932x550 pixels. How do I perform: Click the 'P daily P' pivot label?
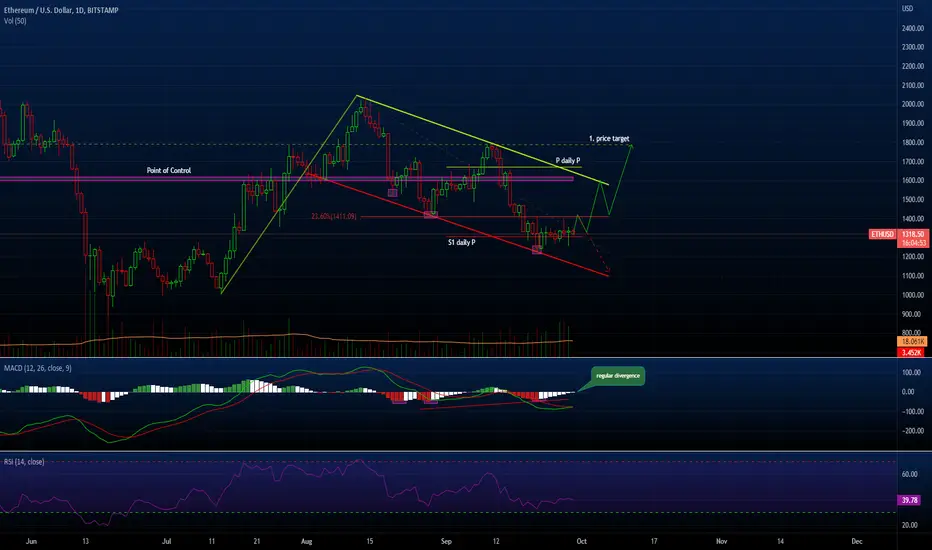click(568, 161)
